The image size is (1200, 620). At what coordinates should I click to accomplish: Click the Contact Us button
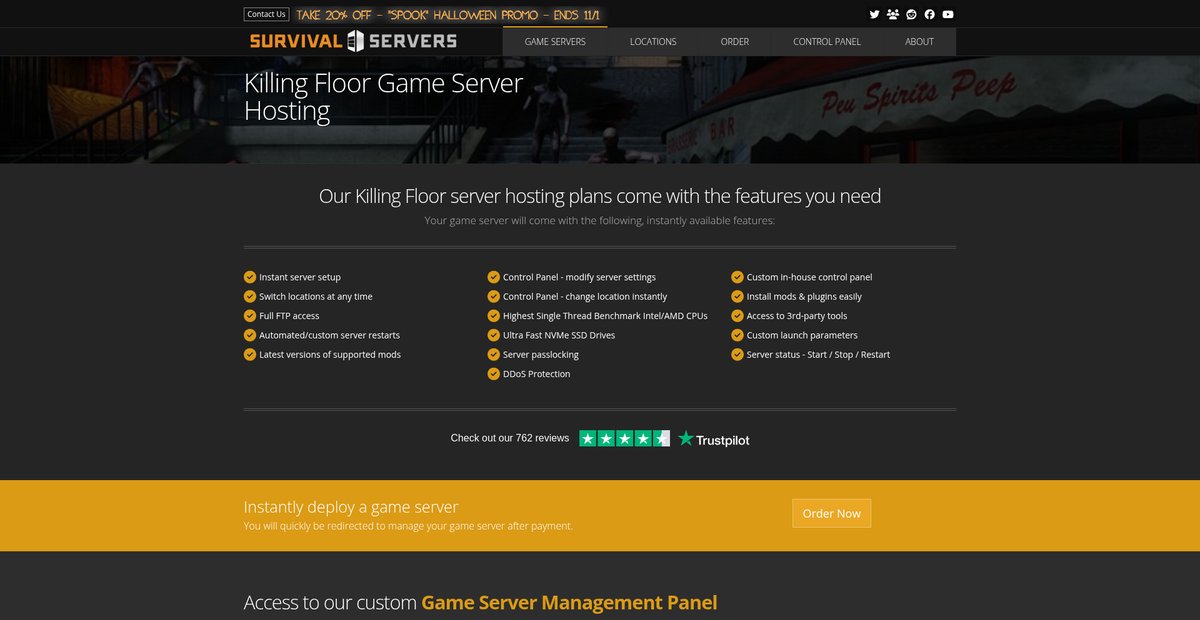point(266,14)
